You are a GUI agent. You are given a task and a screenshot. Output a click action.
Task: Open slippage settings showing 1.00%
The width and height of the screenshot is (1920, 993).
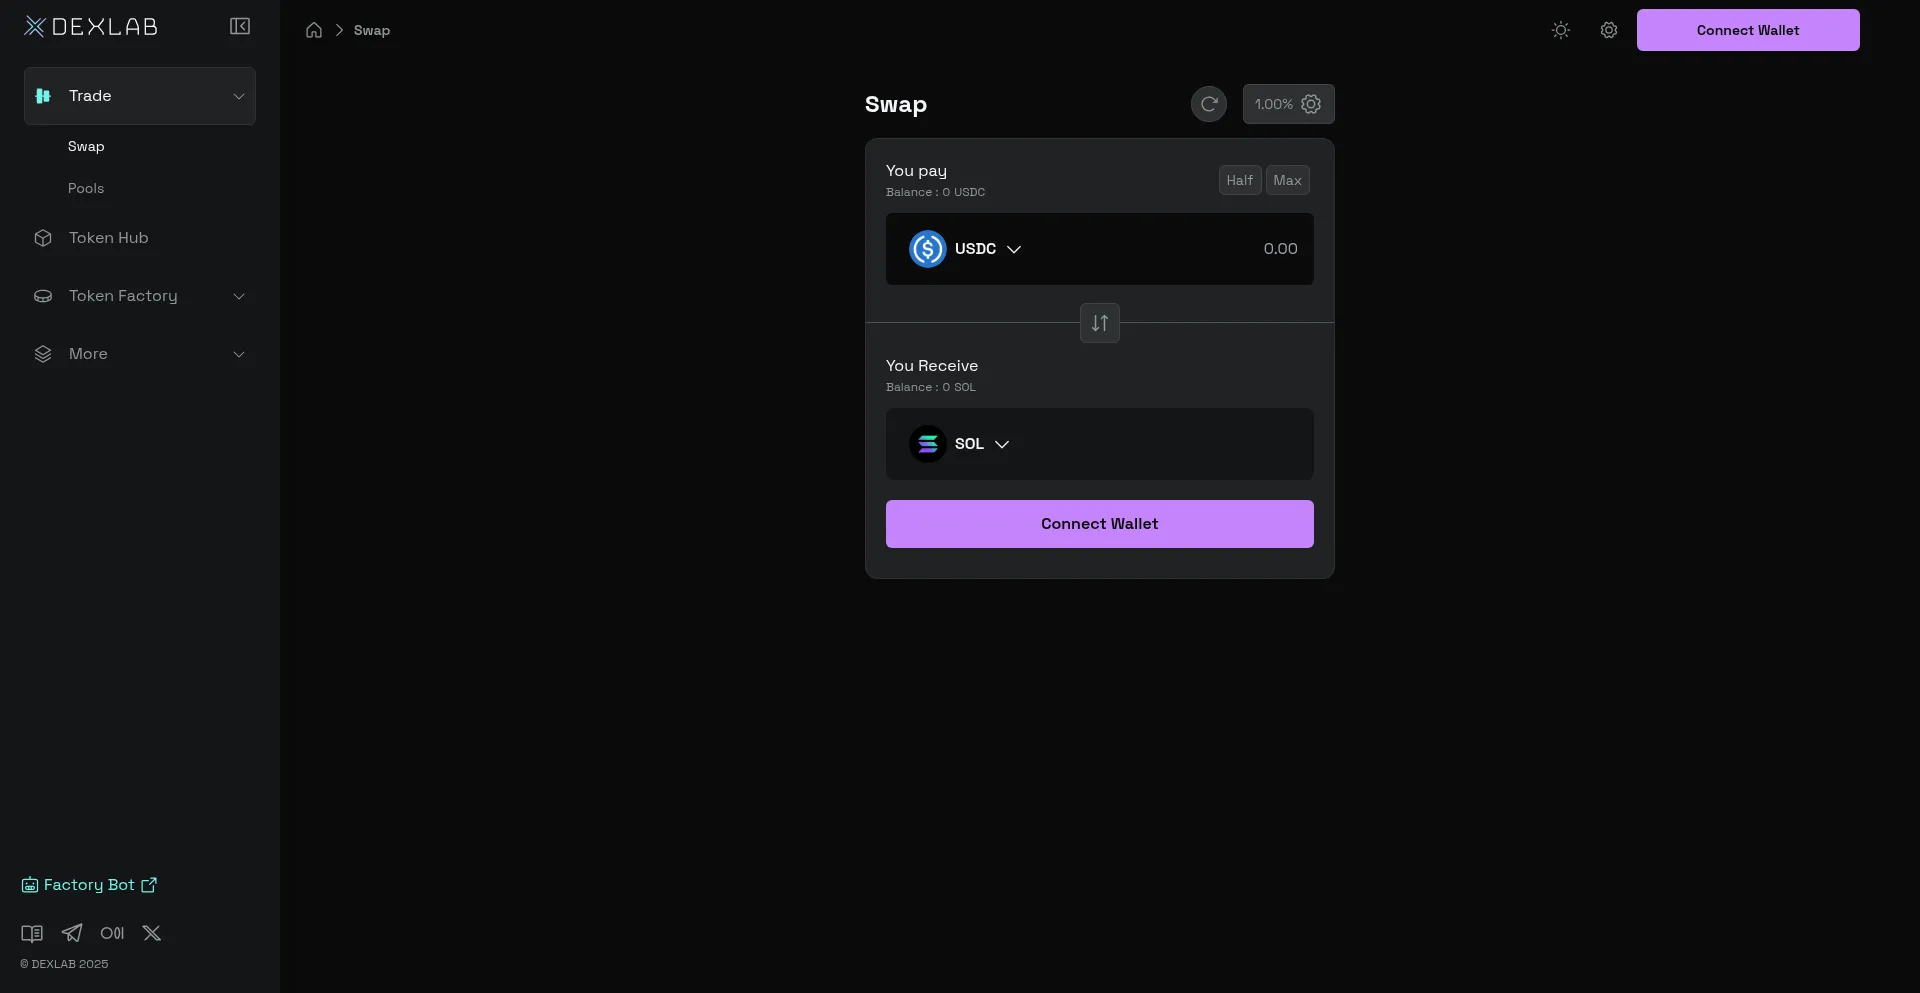tap(1288, 104)
